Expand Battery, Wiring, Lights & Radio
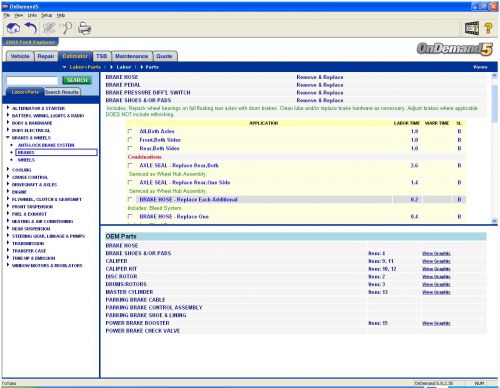This screenshot has width=500, height=388. coord(8,115)
